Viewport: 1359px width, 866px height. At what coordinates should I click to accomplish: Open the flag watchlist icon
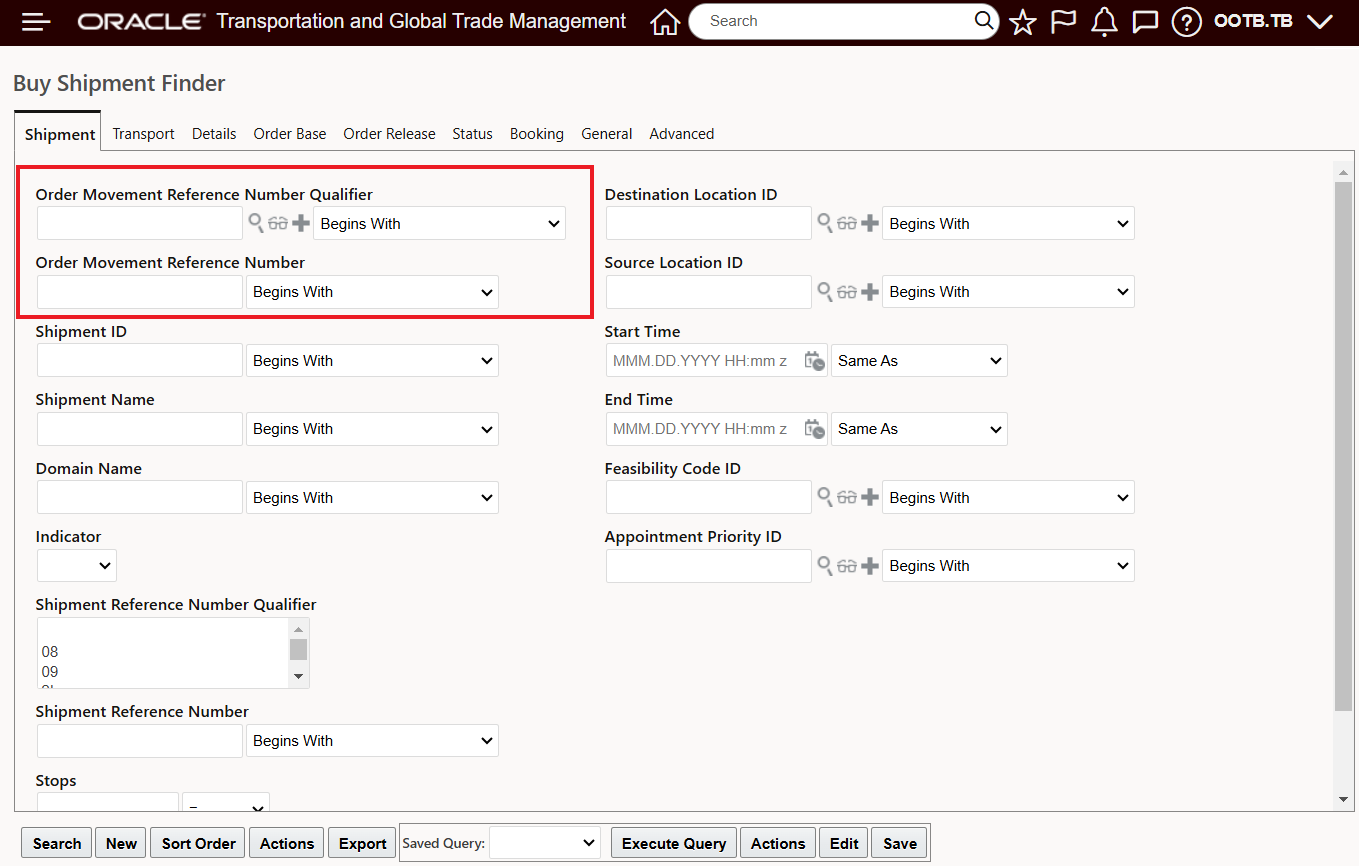1063,21
